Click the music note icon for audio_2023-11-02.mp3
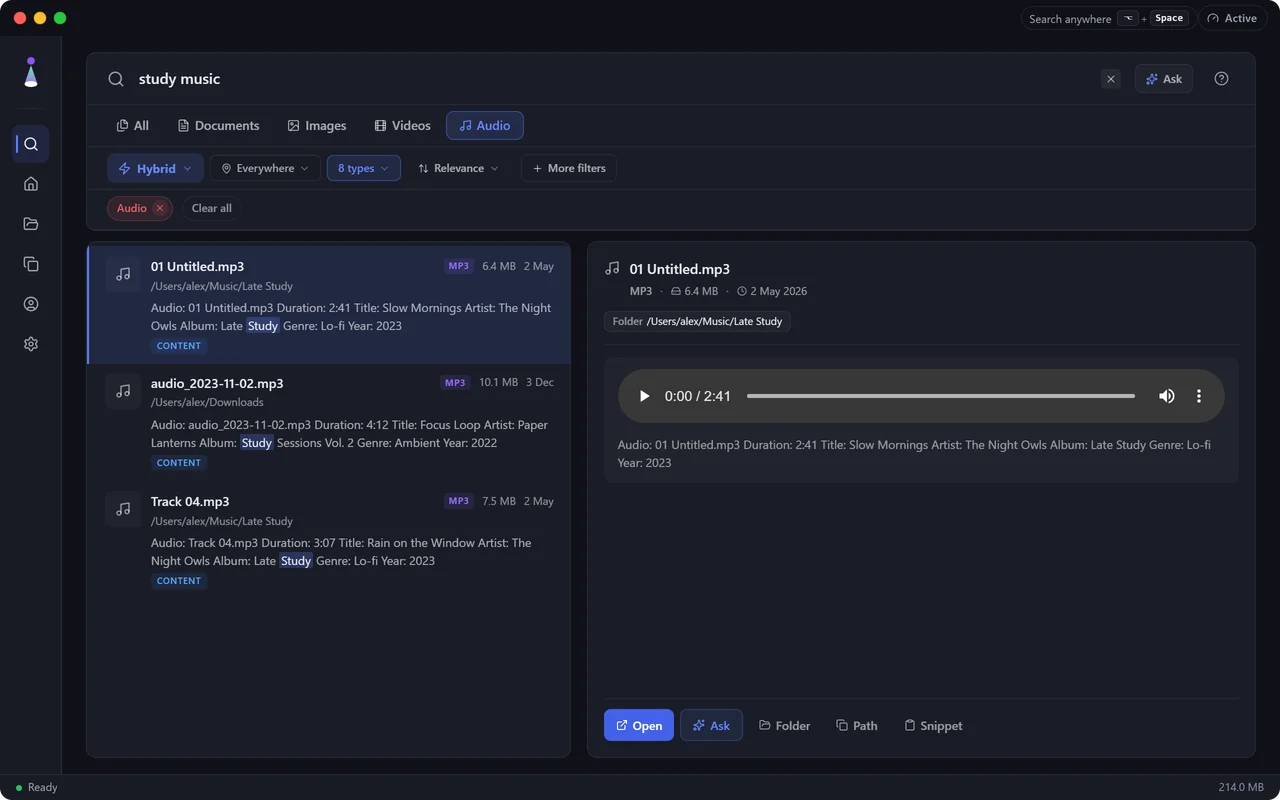 [x=123, y=391]
